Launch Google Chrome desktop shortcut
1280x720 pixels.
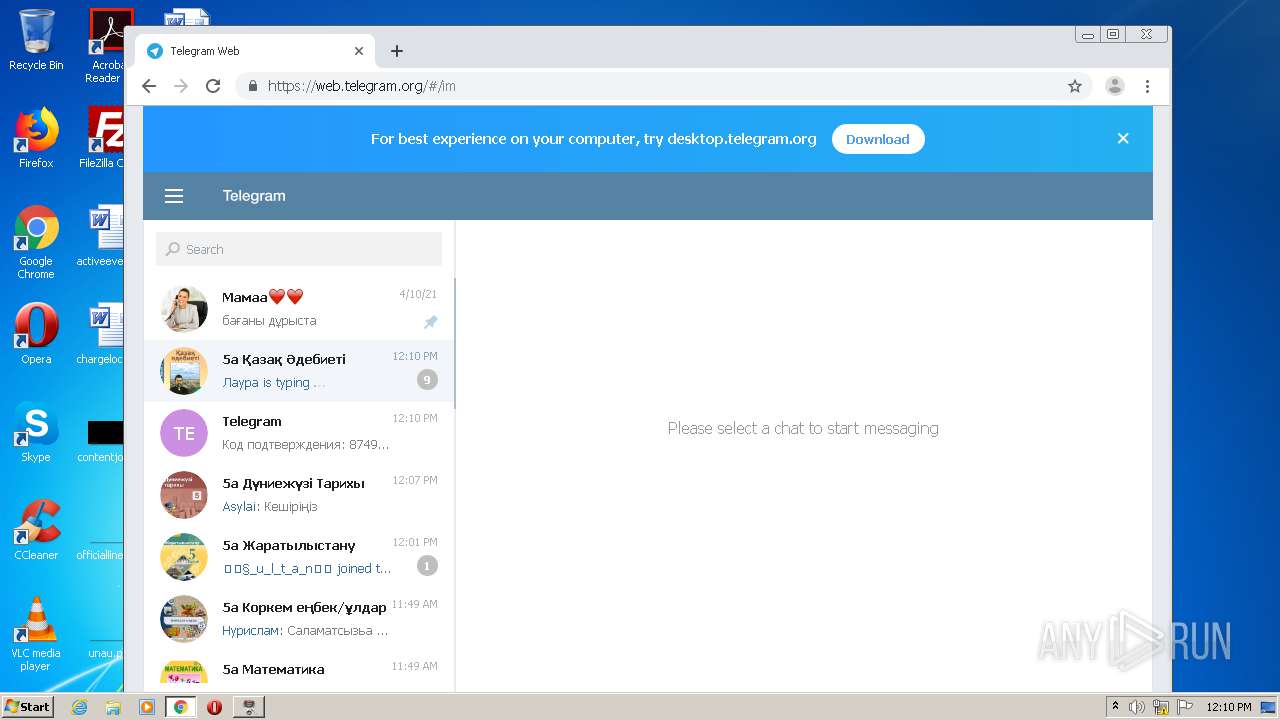point(36,242)
